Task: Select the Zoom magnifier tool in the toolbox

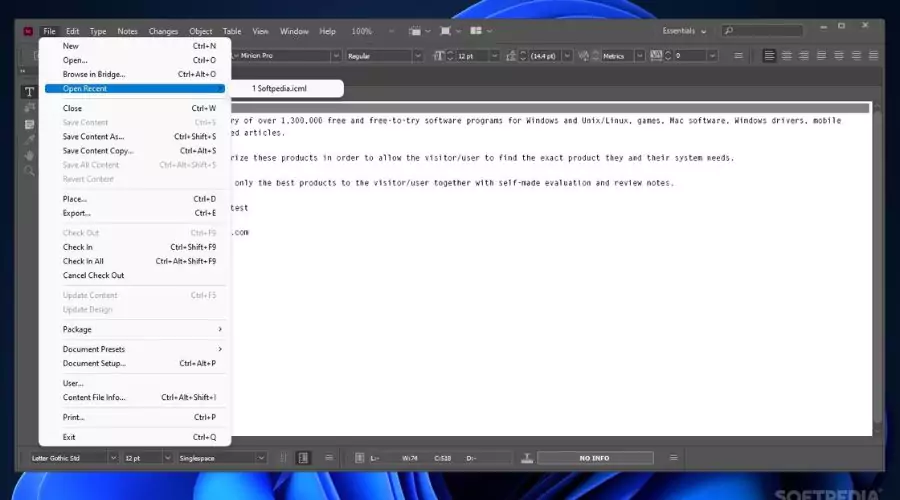Action: pos(29,171)
